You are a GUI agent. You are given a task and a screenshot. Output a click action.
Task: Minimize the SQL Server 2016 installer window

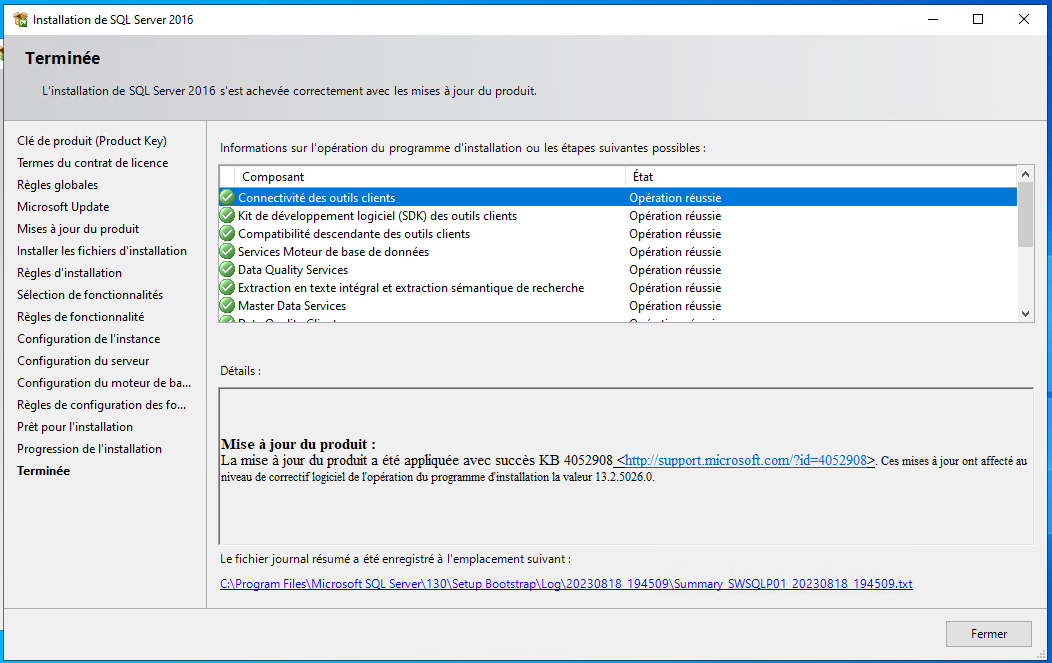[933, 19]
